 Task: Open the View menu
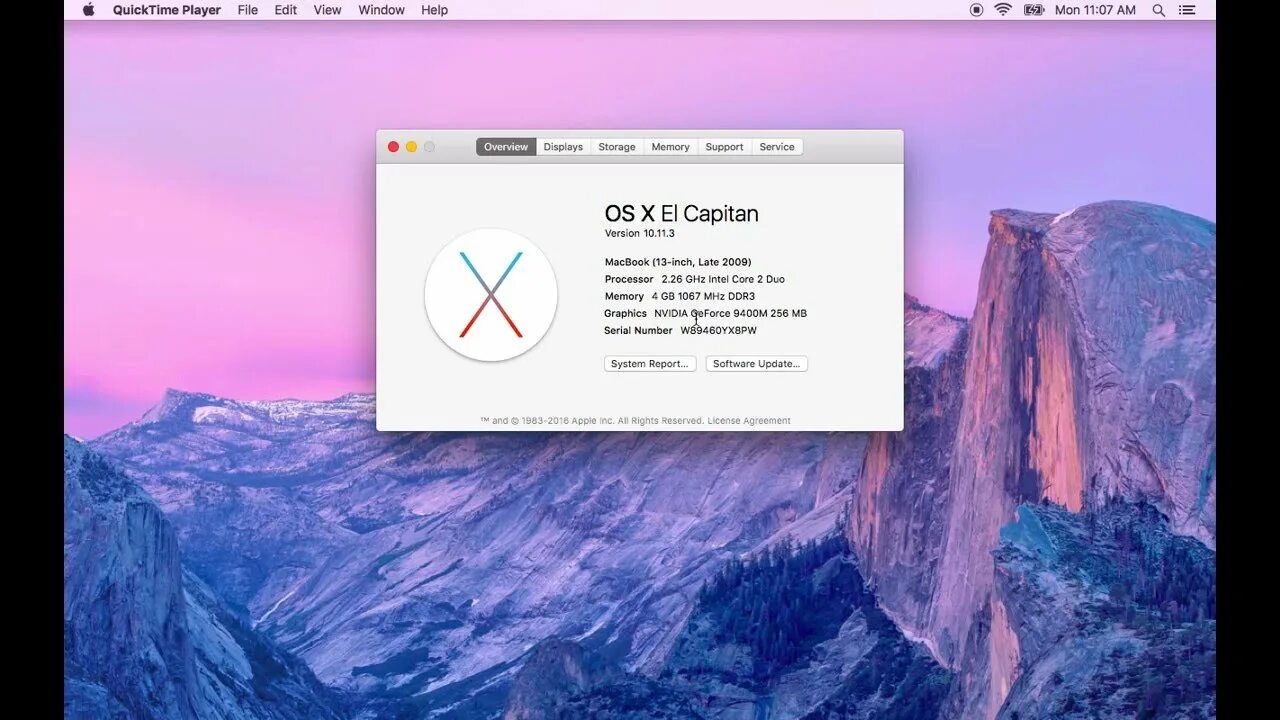[327, 10]
